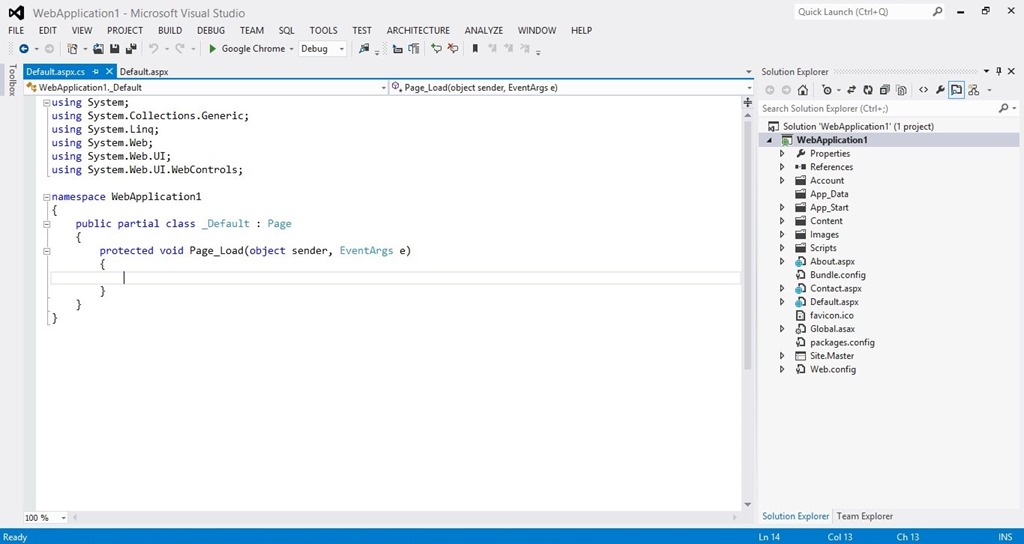Switch to the Default.aspx editor tab
Viewport: 1024px width, 544px height.
click(144, 72)
